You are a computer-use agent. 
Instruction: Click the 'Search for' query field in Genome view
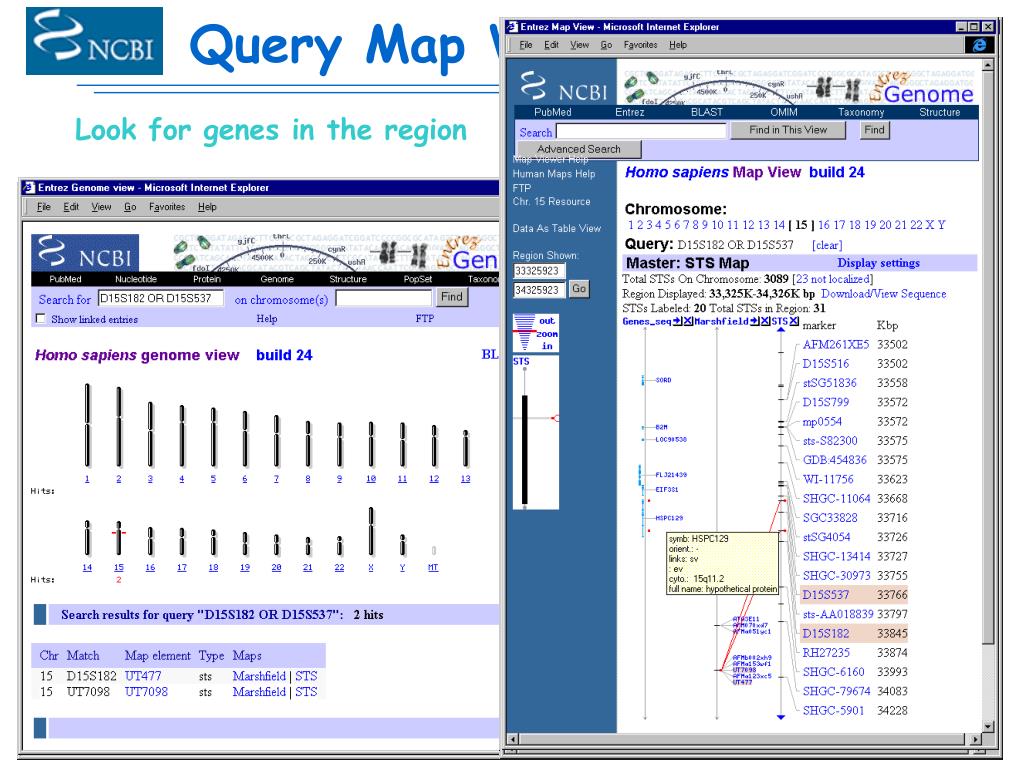161,298
